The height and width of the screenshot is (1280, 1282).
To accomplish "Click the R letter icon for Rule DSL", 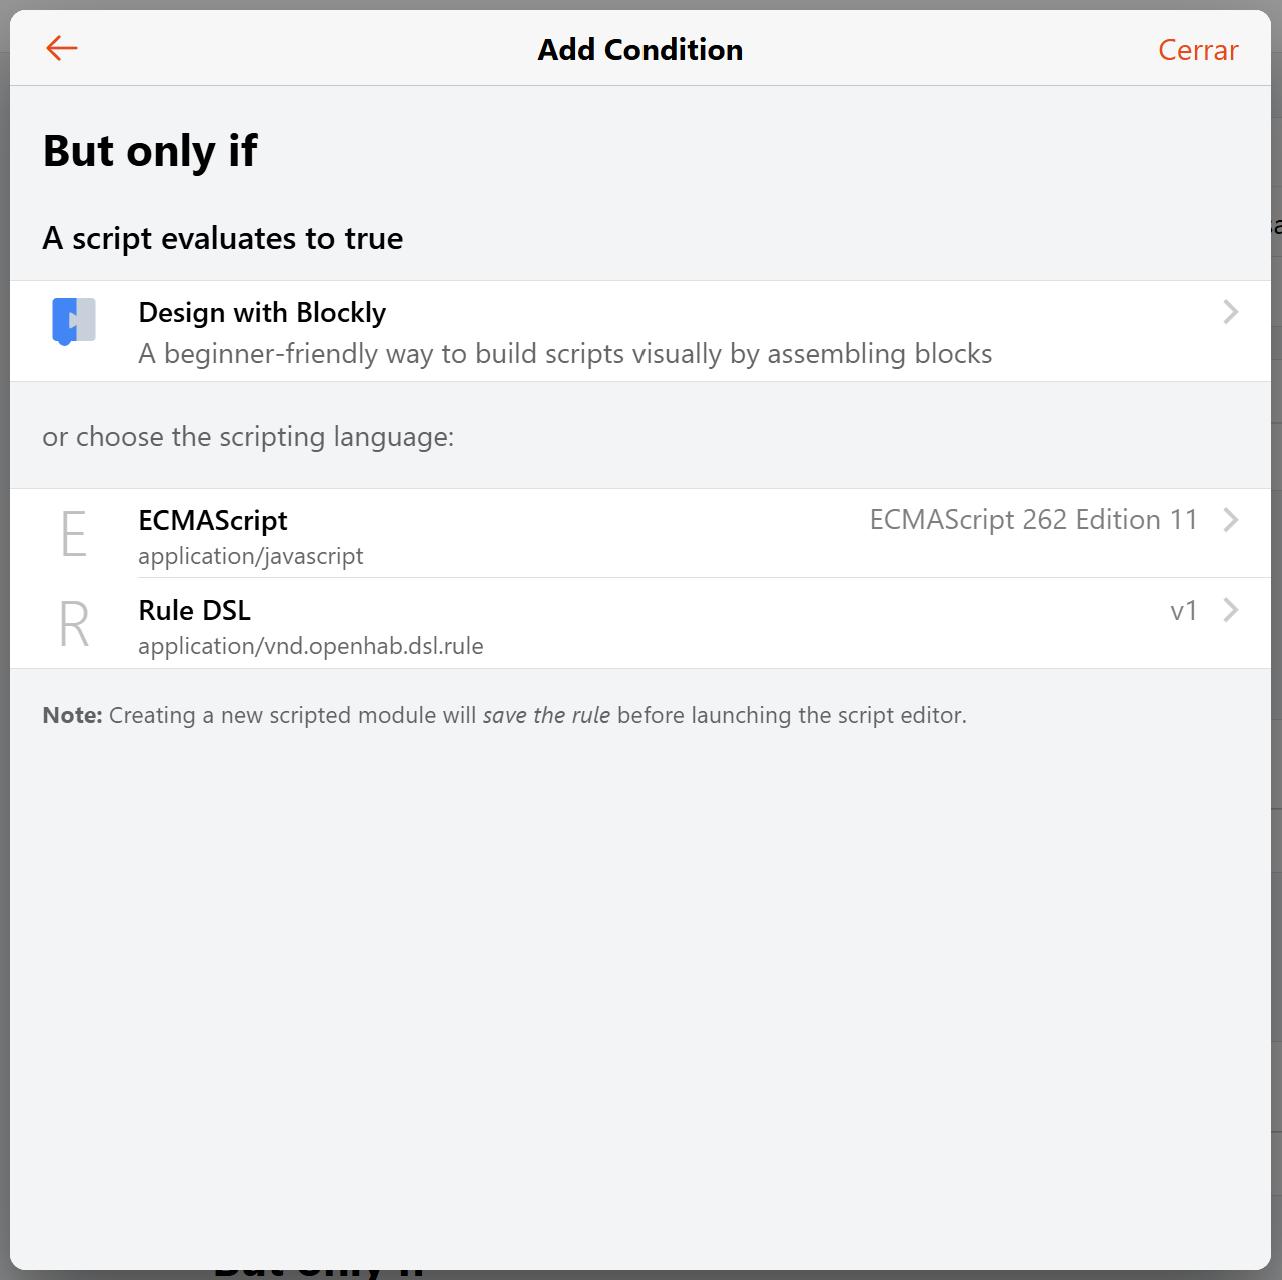I will pos(74,624).
